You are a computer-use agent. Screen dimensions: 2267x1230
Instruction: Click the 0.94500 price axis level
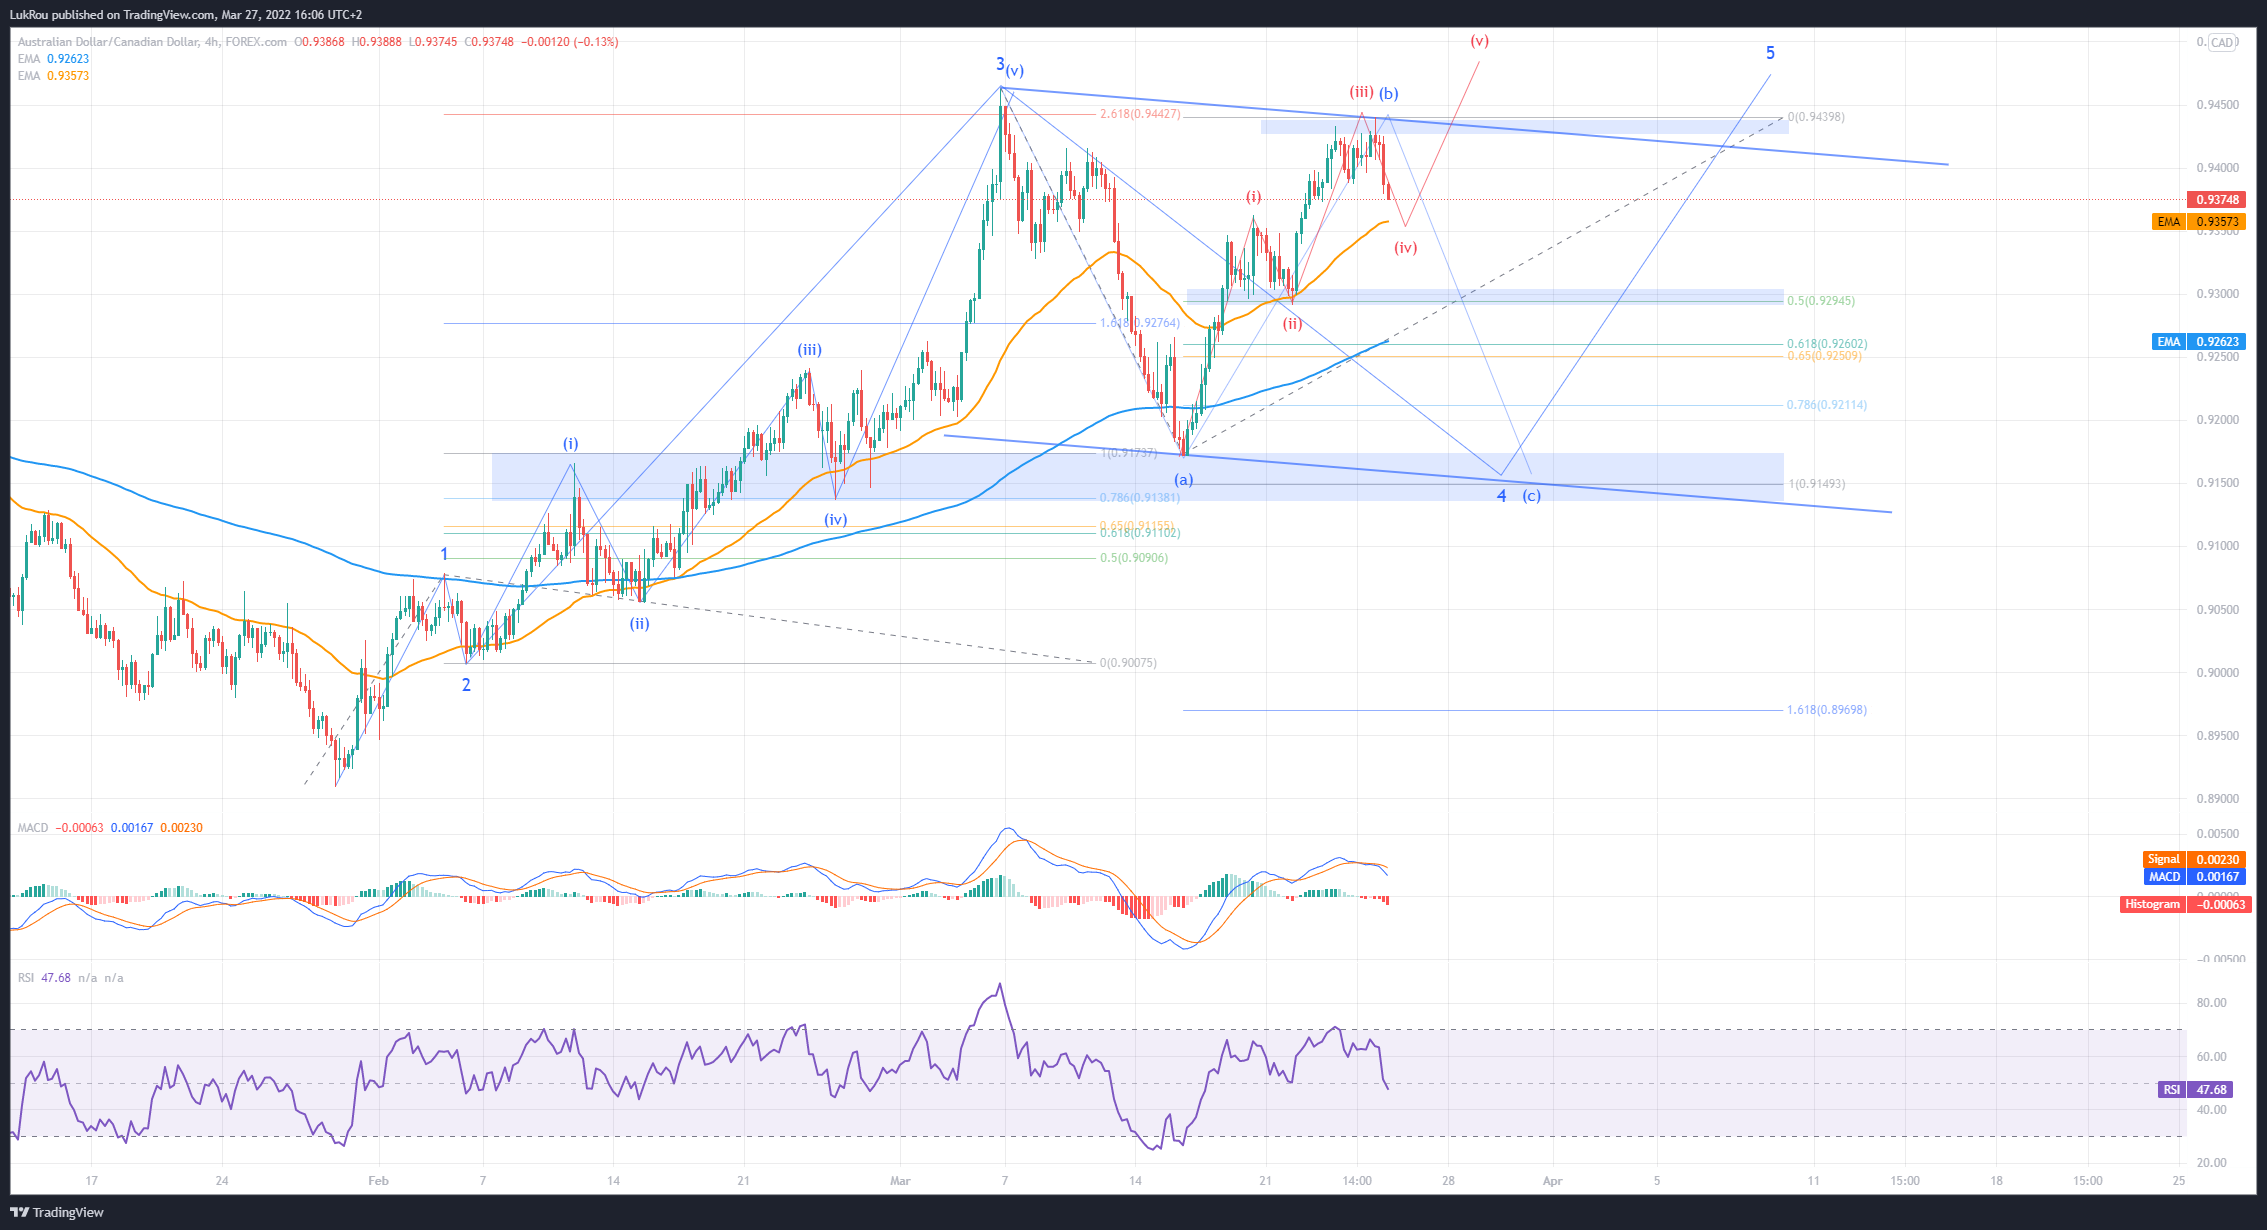(2216, 105)
